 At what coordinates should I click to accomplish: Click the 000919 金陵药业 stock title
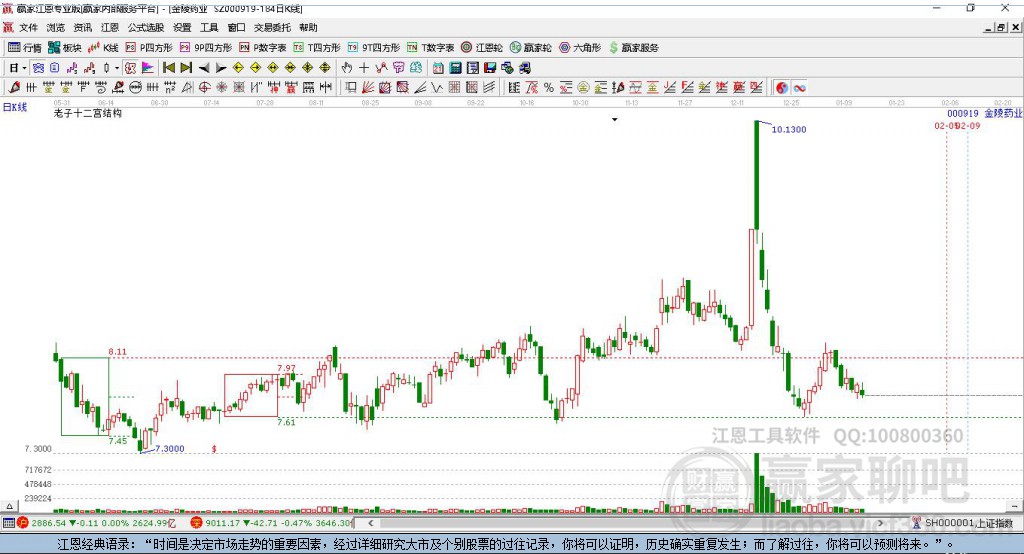985,113
